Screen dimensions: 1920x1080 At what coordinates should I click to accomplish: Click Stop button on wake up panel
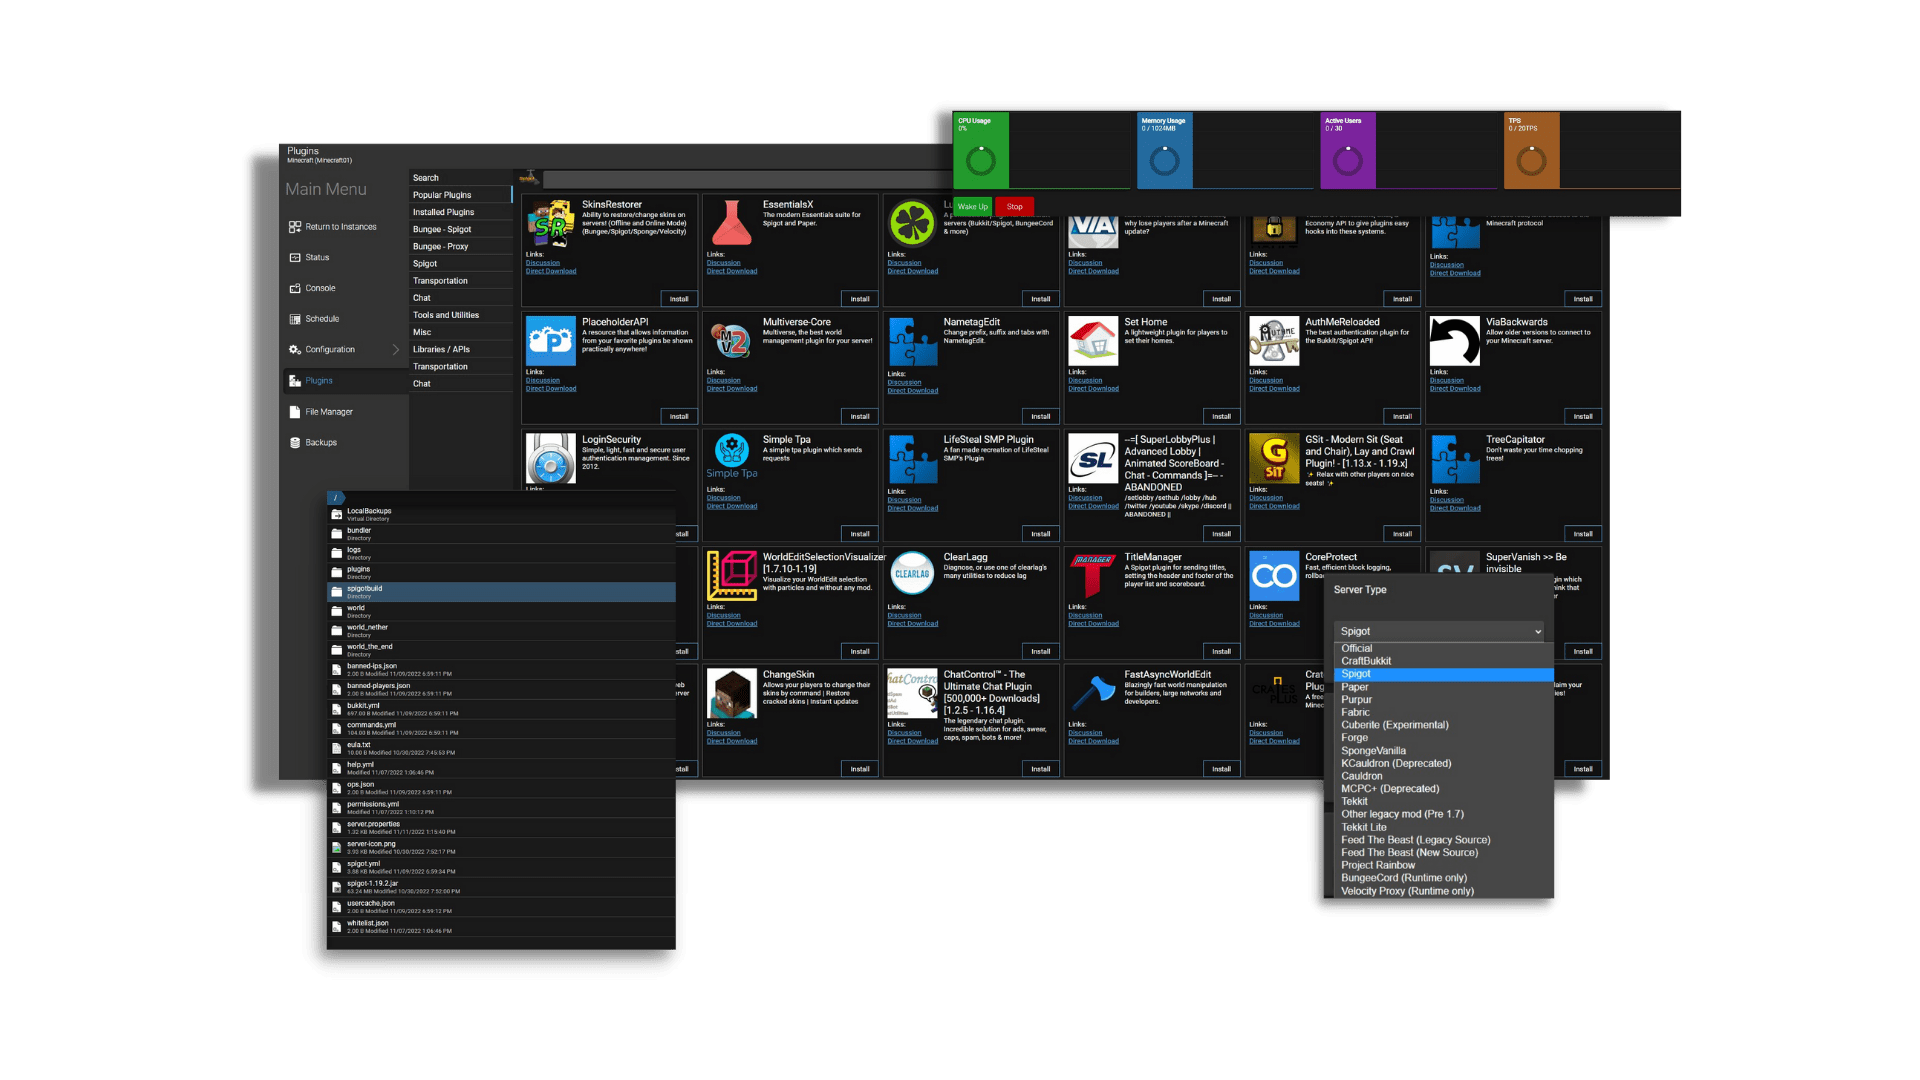coord(1014,207)
